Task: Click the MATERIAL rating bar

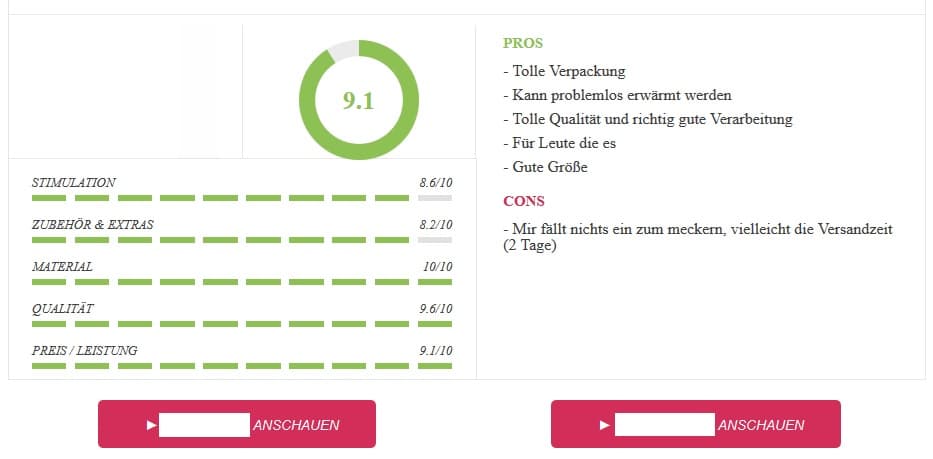Action: pos(242,282)
